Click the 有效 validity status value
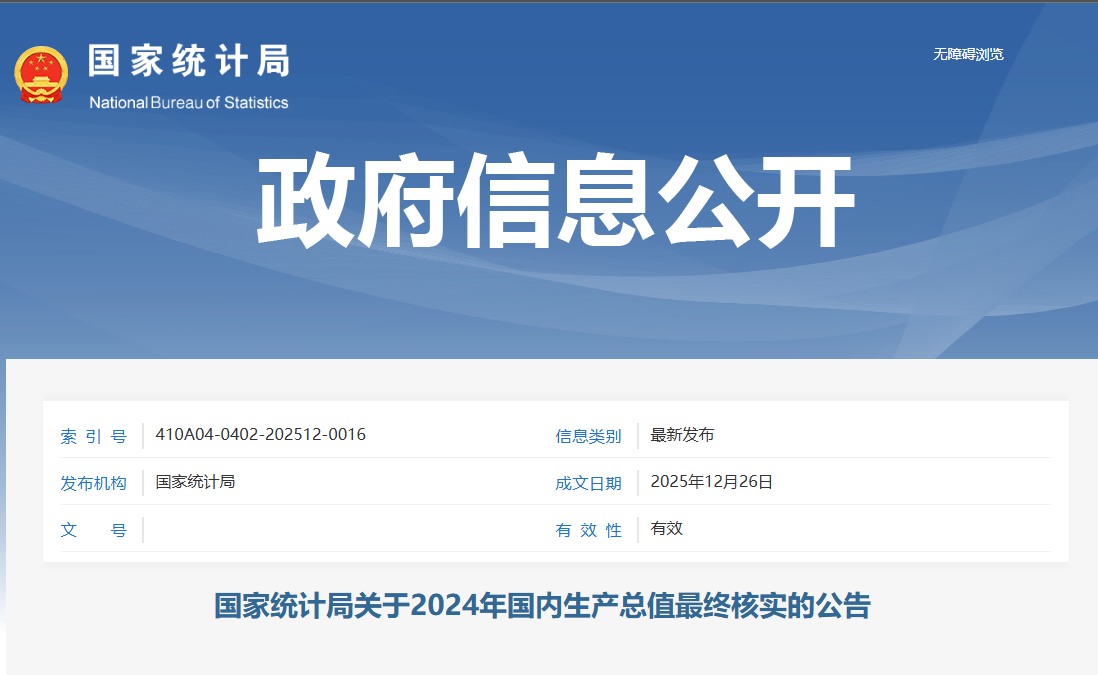This screenshot has height=675, width=1098. pyautogui.click(x=666, y=529)
